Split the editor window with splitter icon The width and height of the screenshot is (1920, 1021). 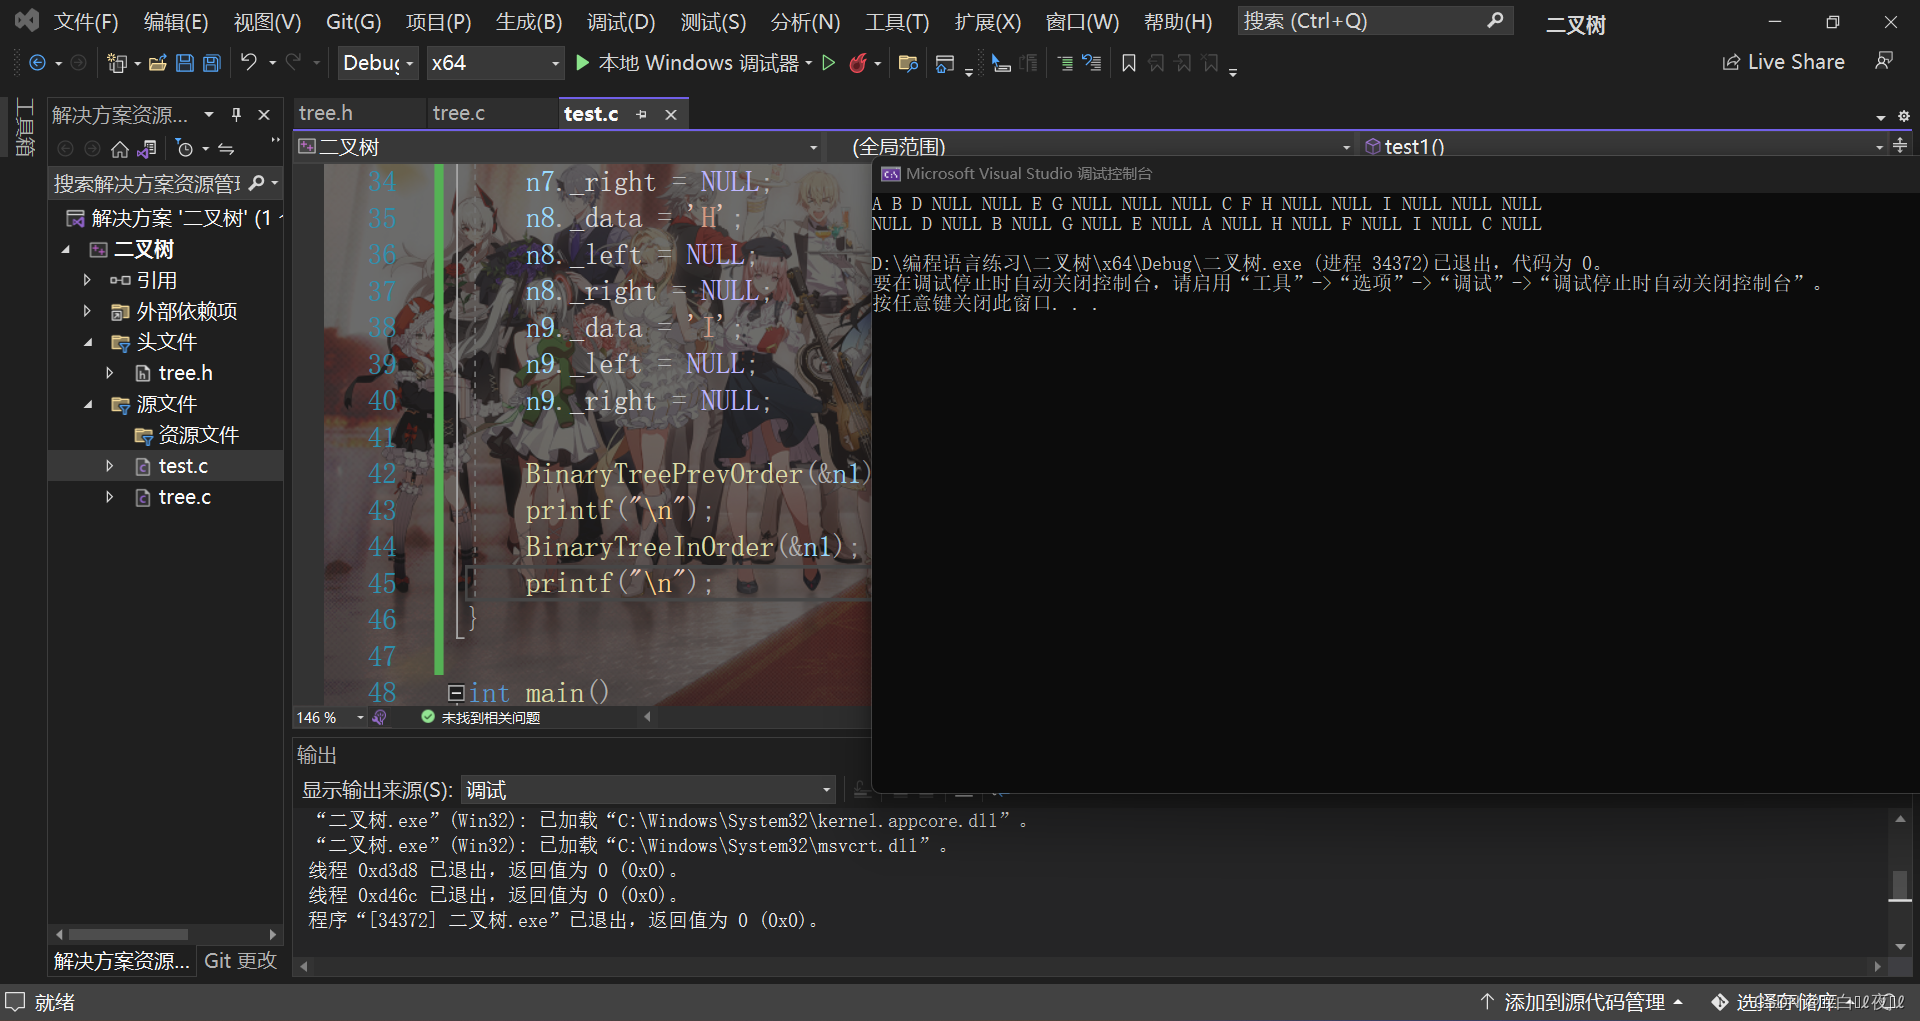[1900, 145]
